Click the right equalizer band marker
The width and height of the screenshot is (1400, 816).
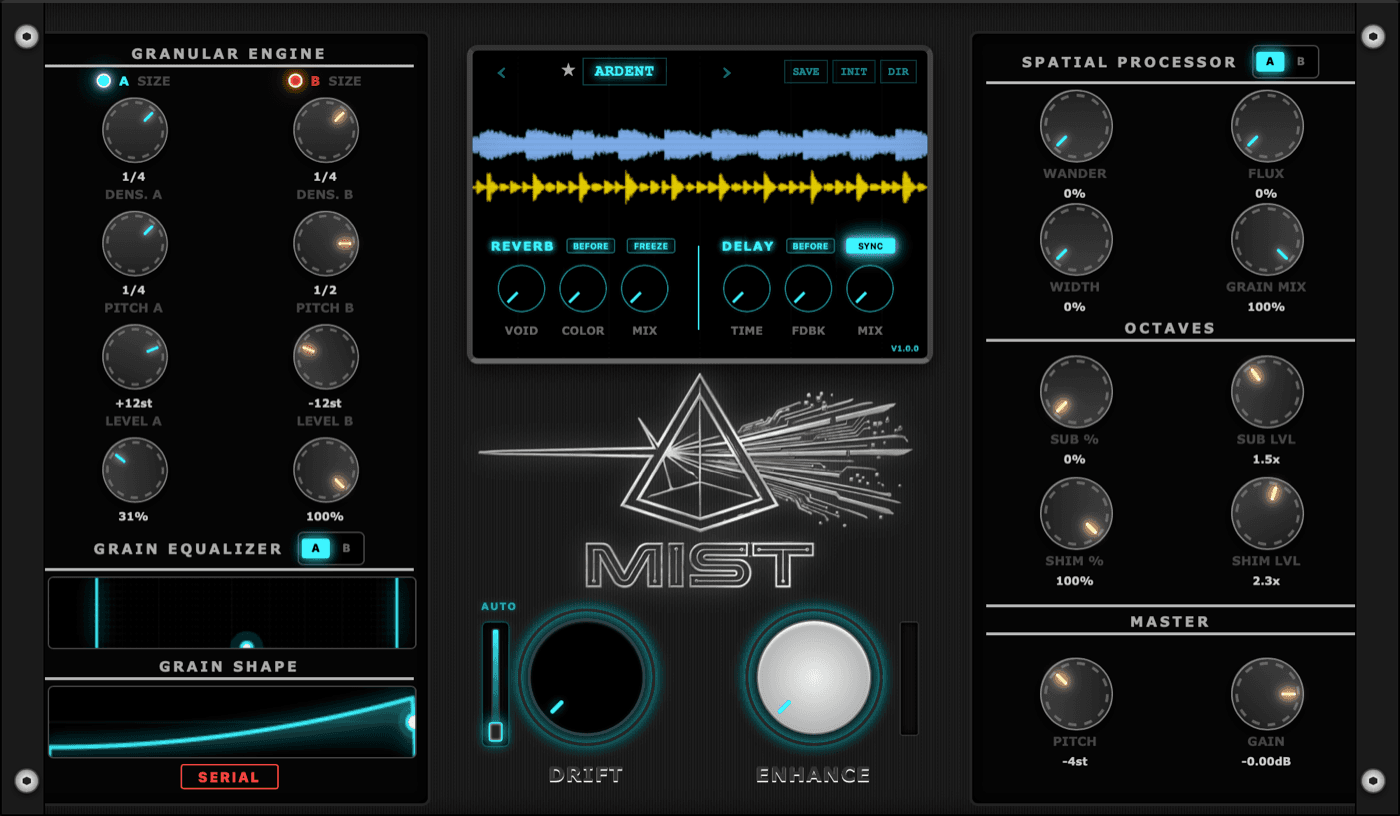point(397,612)
